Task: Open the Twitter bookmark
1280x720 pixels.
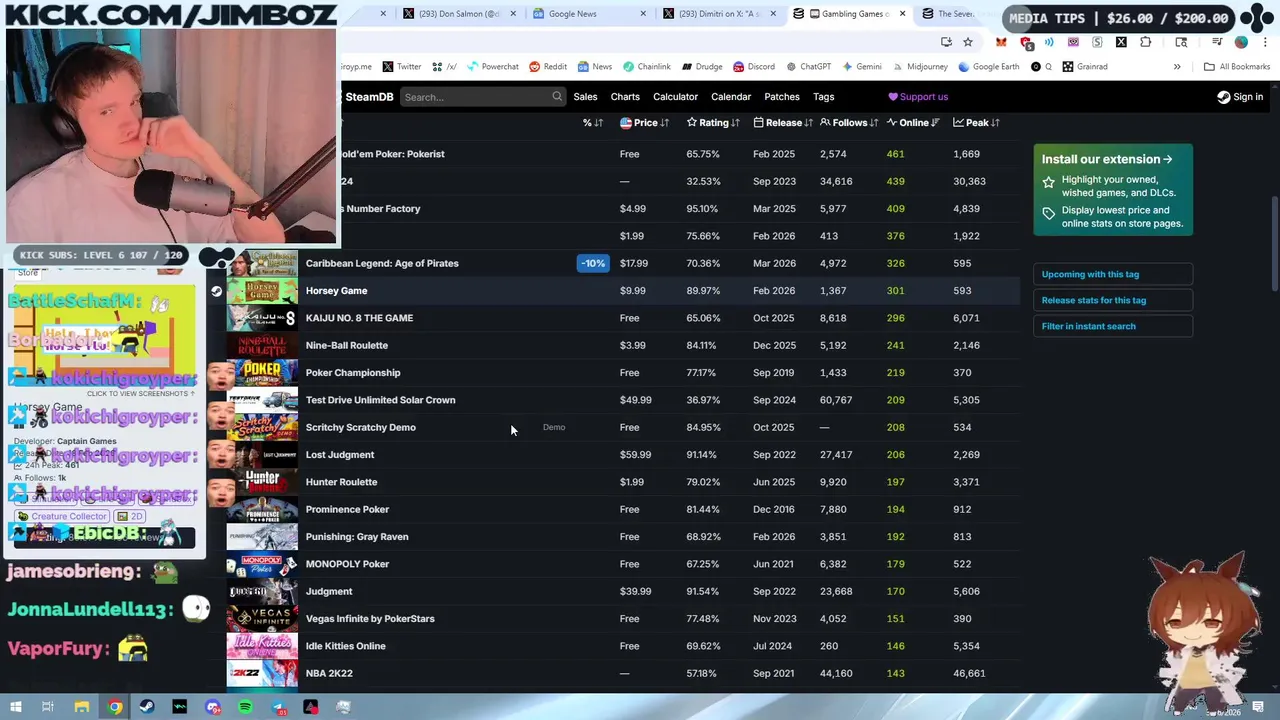Action: coord(402,67)
